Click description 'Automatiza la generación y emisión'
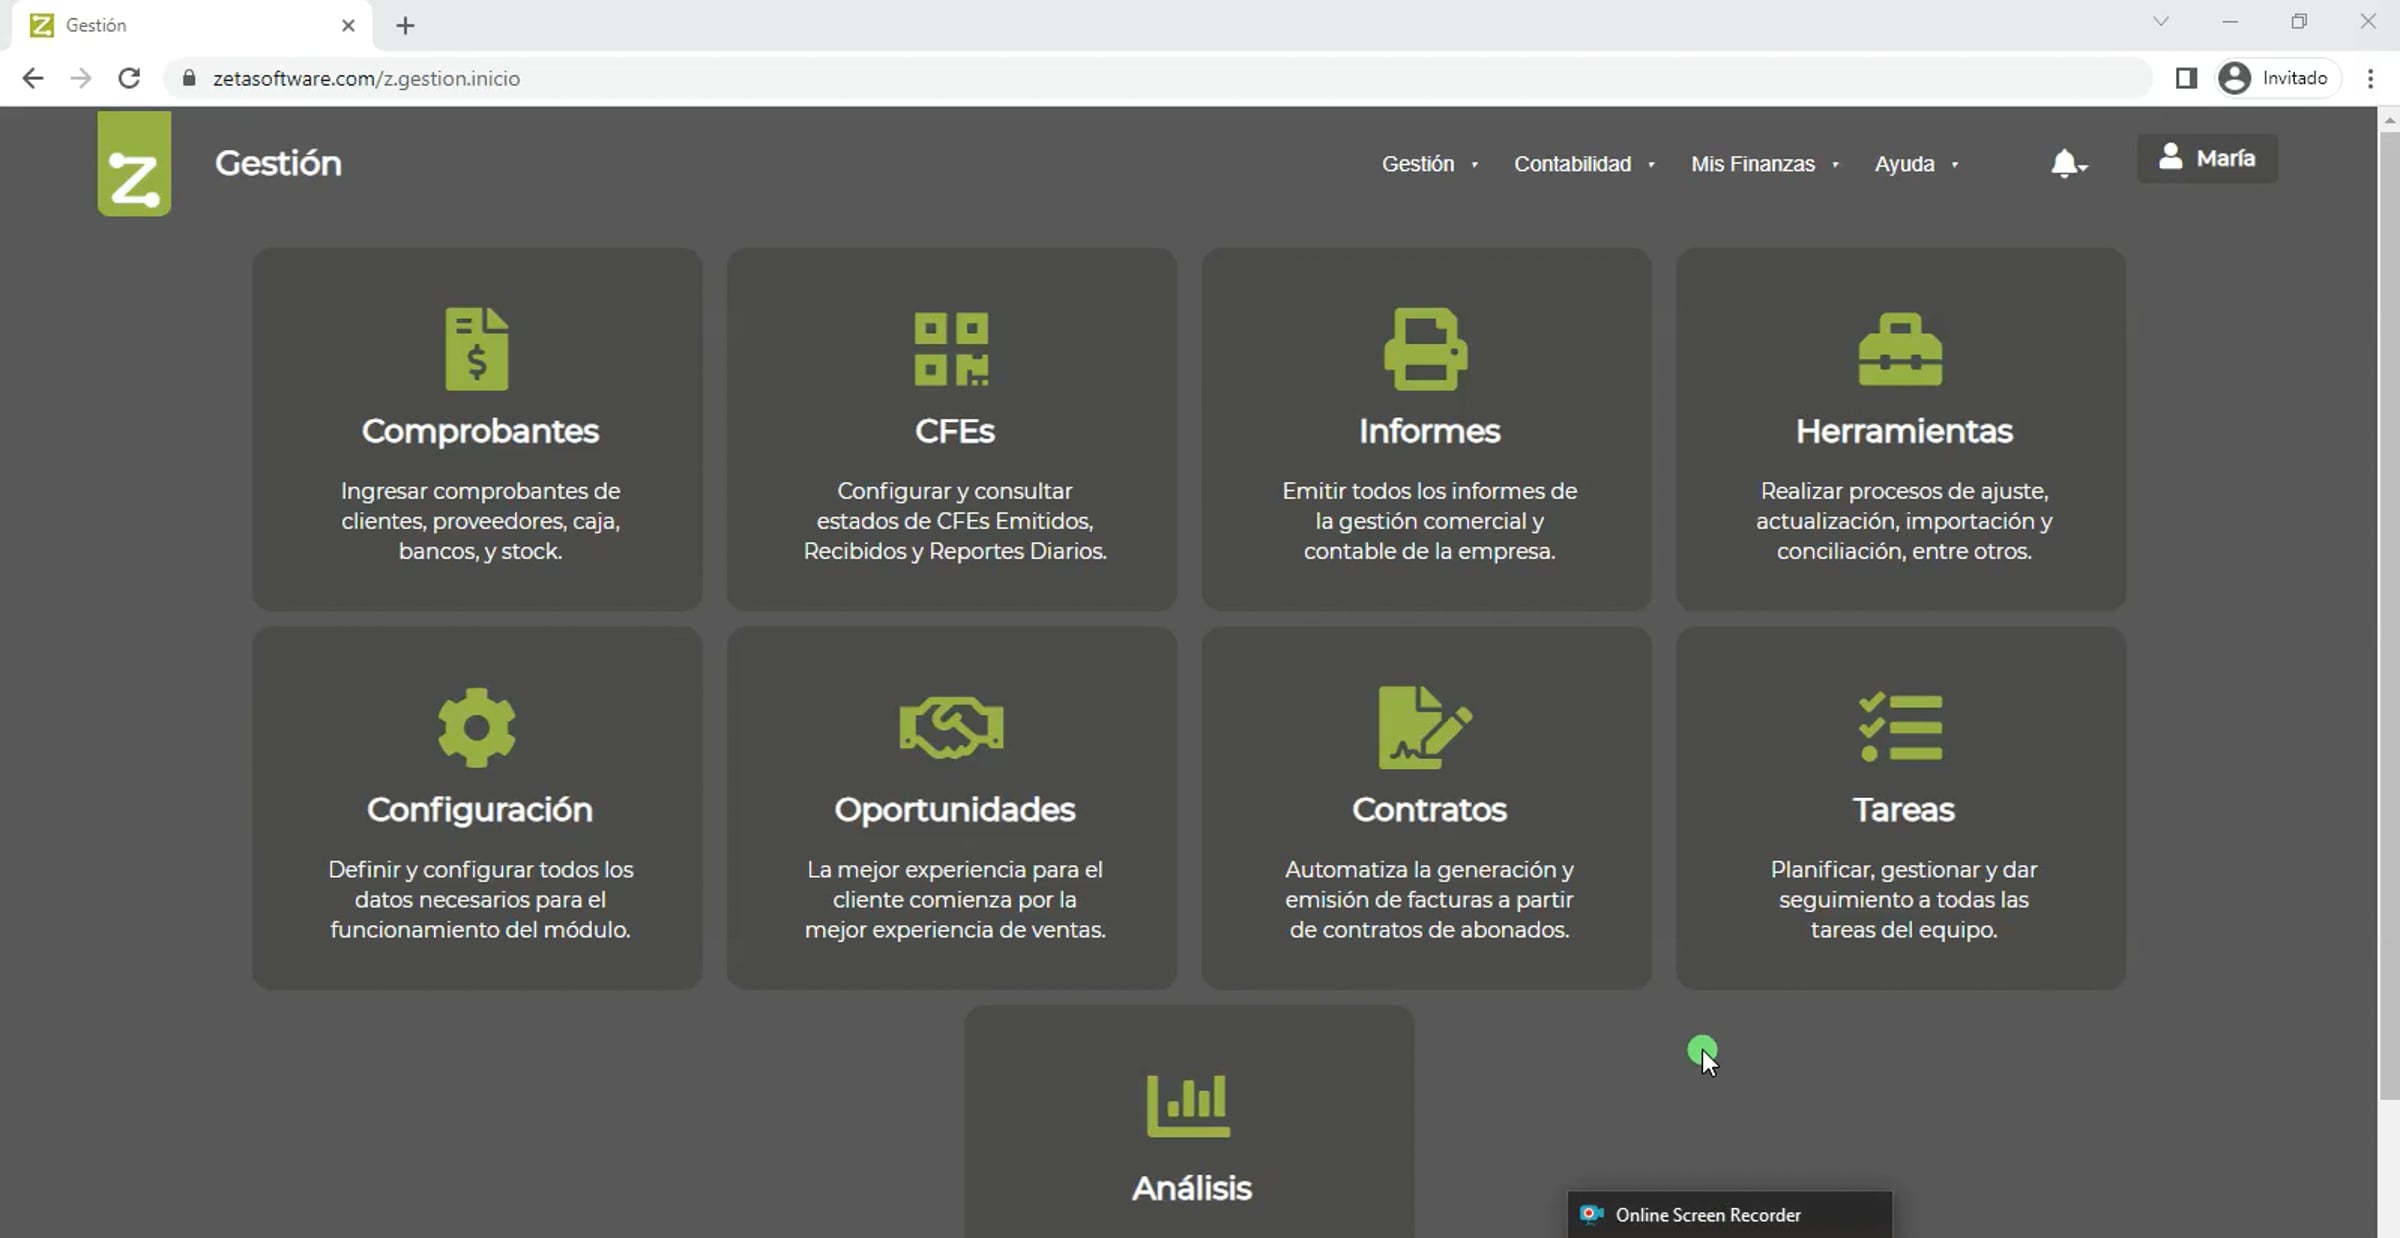Viewport: 2400px width, 1238px height. [x=1429, y=899]
